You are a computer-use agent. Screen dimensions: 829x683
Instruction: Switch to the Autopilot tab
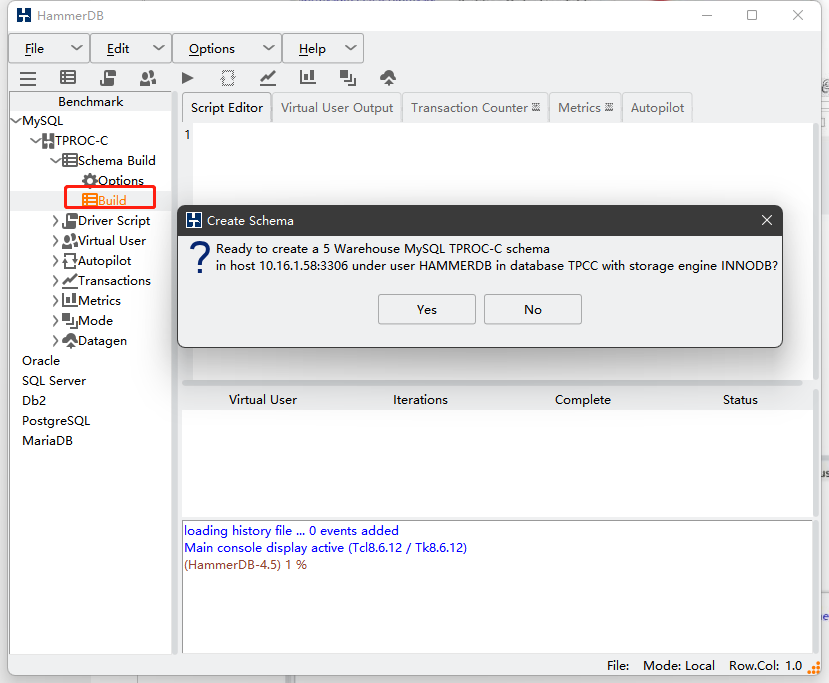point(657,108)
